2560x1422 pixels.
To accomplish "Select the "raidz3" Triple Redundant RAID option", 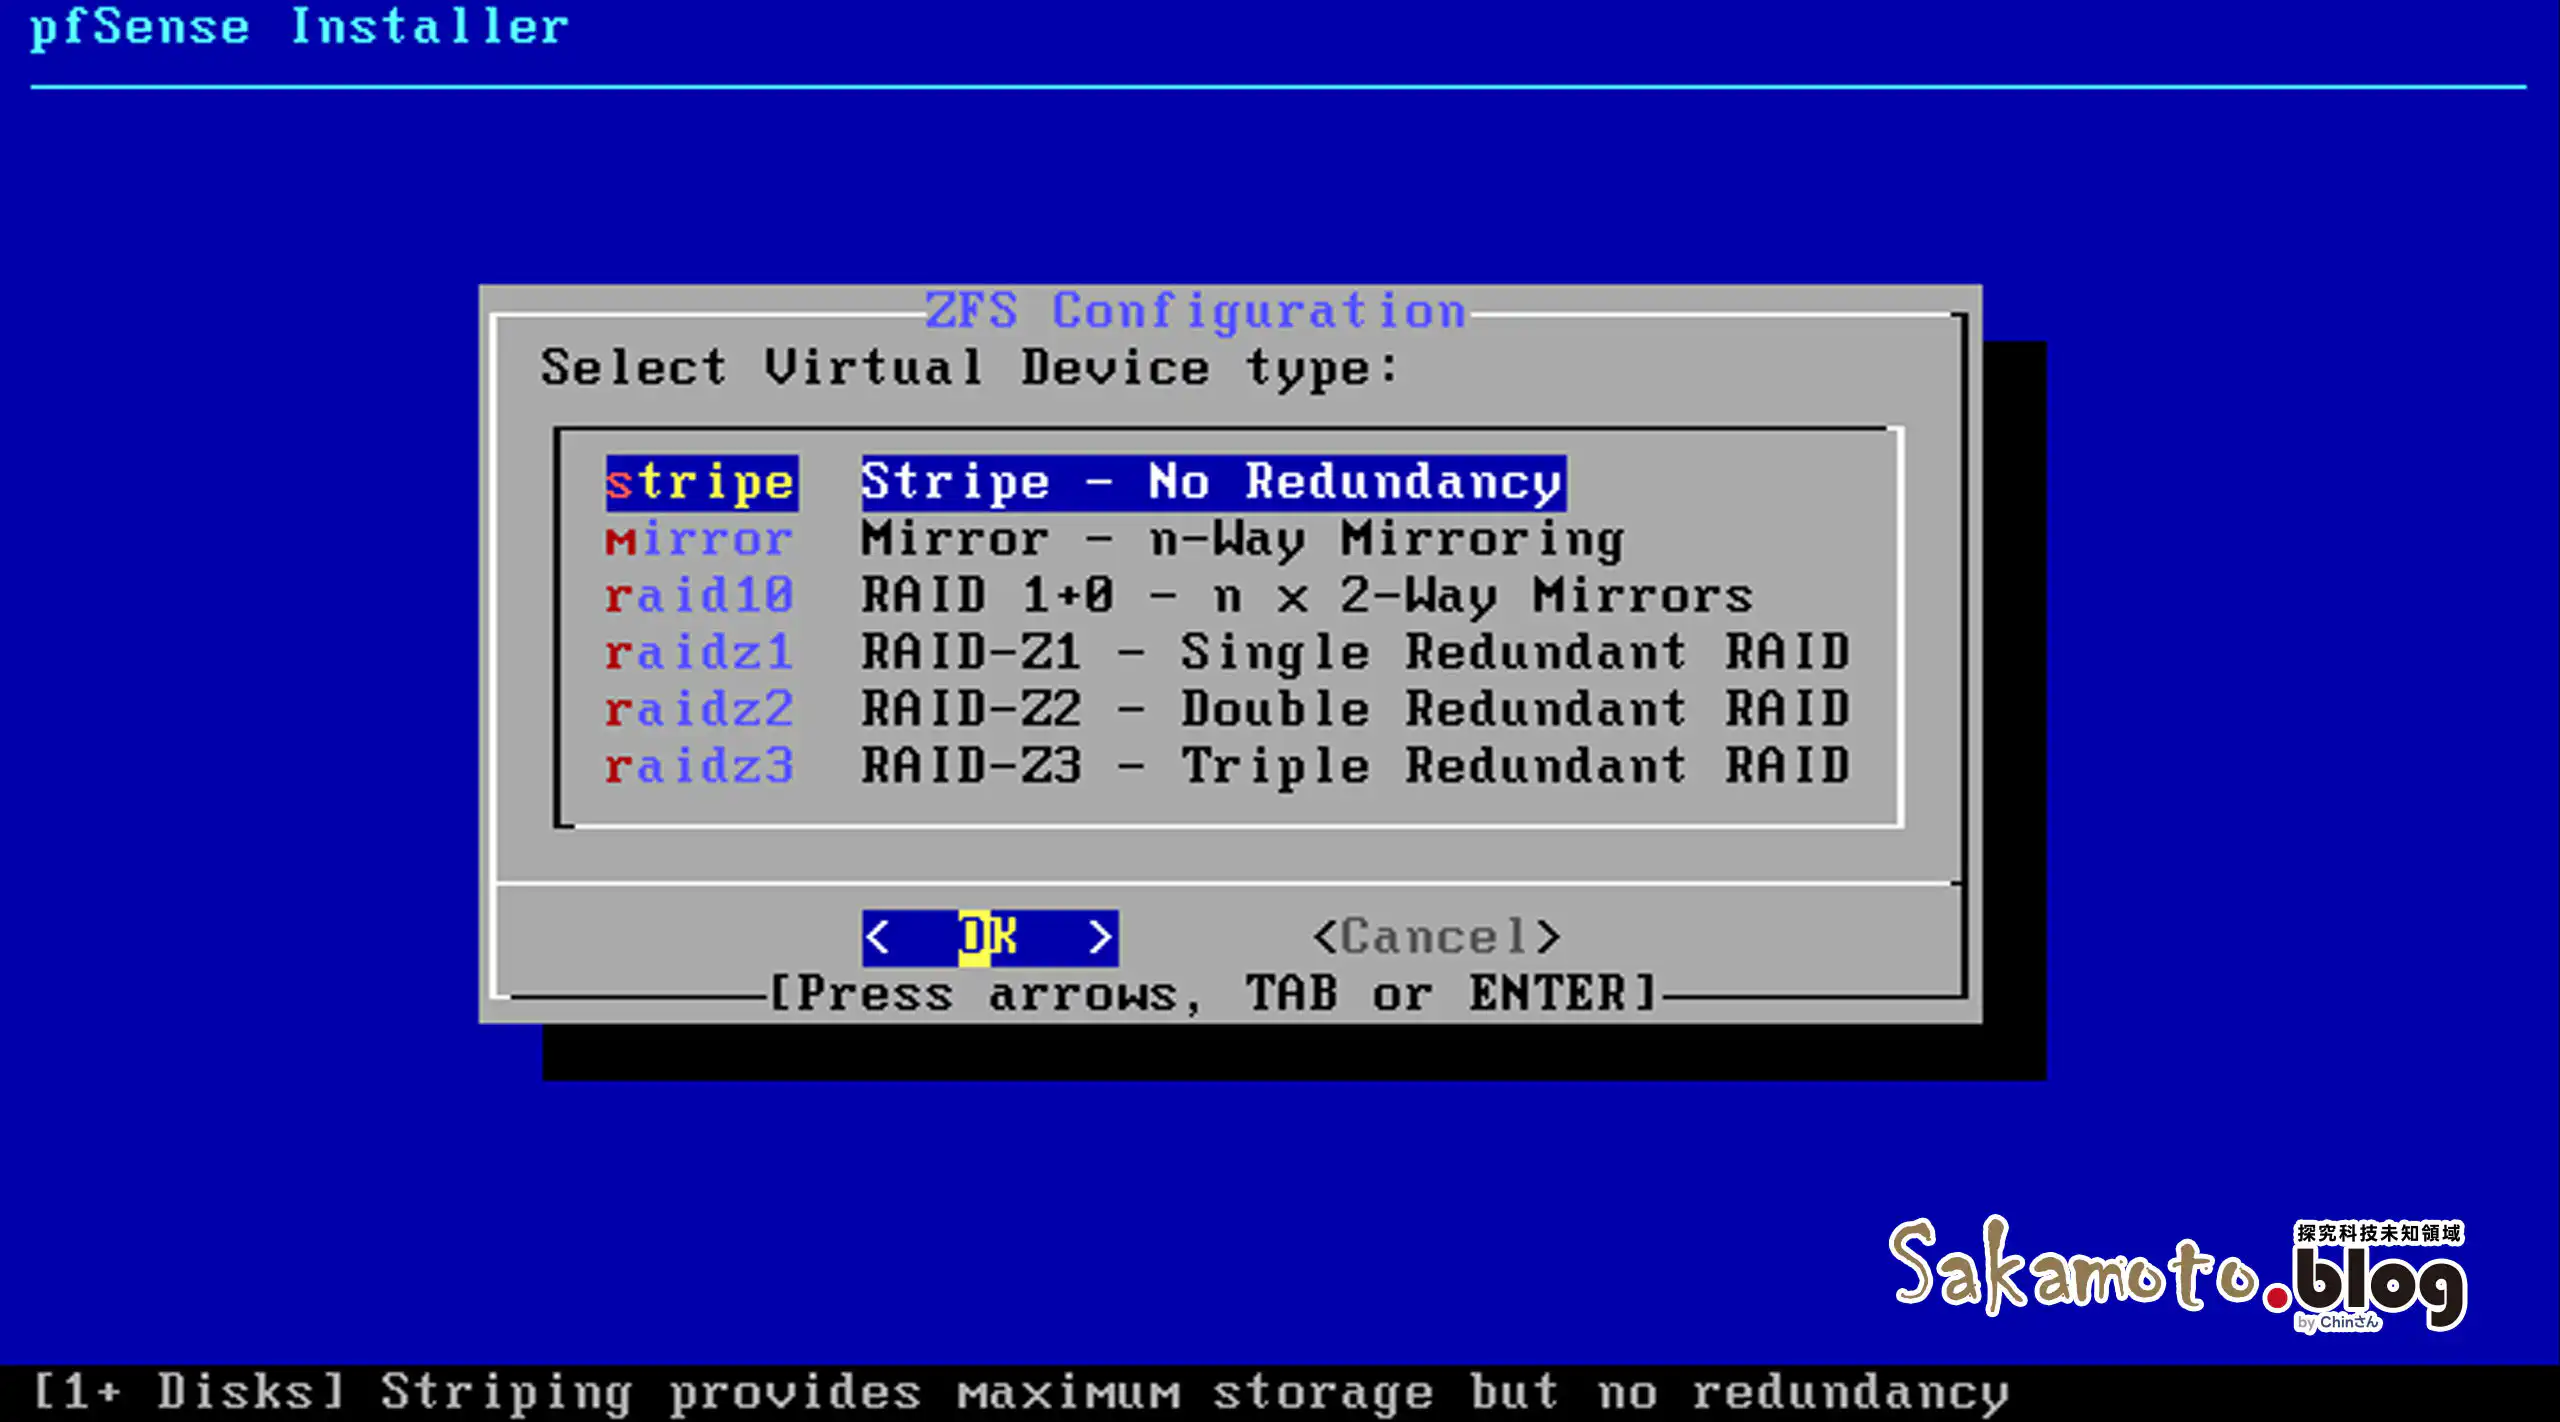I will point(700,766).
